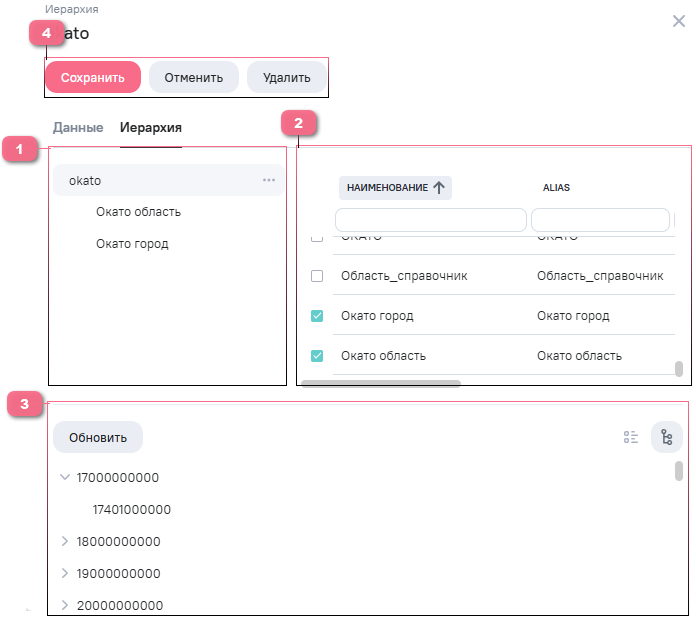
Task: Switch to list view icon
Action: tap(631, 437)
